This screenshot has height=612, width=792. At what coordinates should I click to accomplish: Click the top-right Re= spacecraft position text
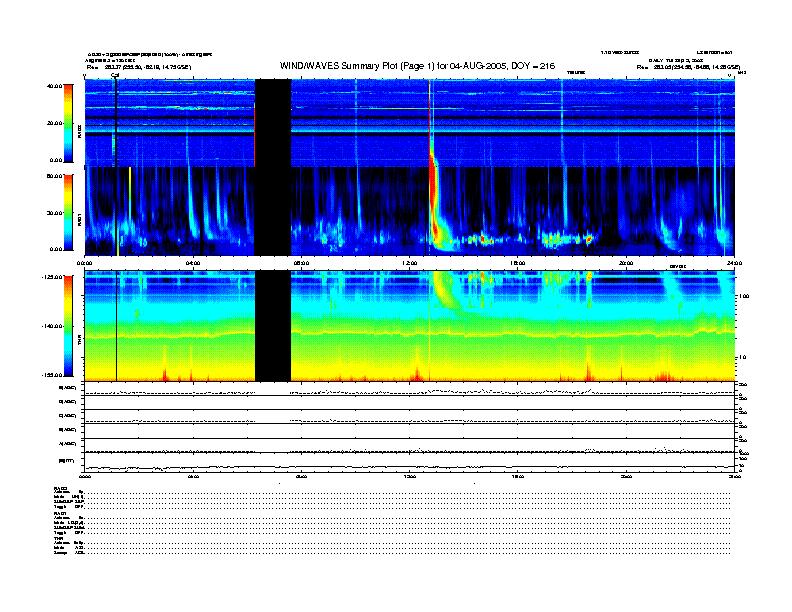[x=688, y=67]
